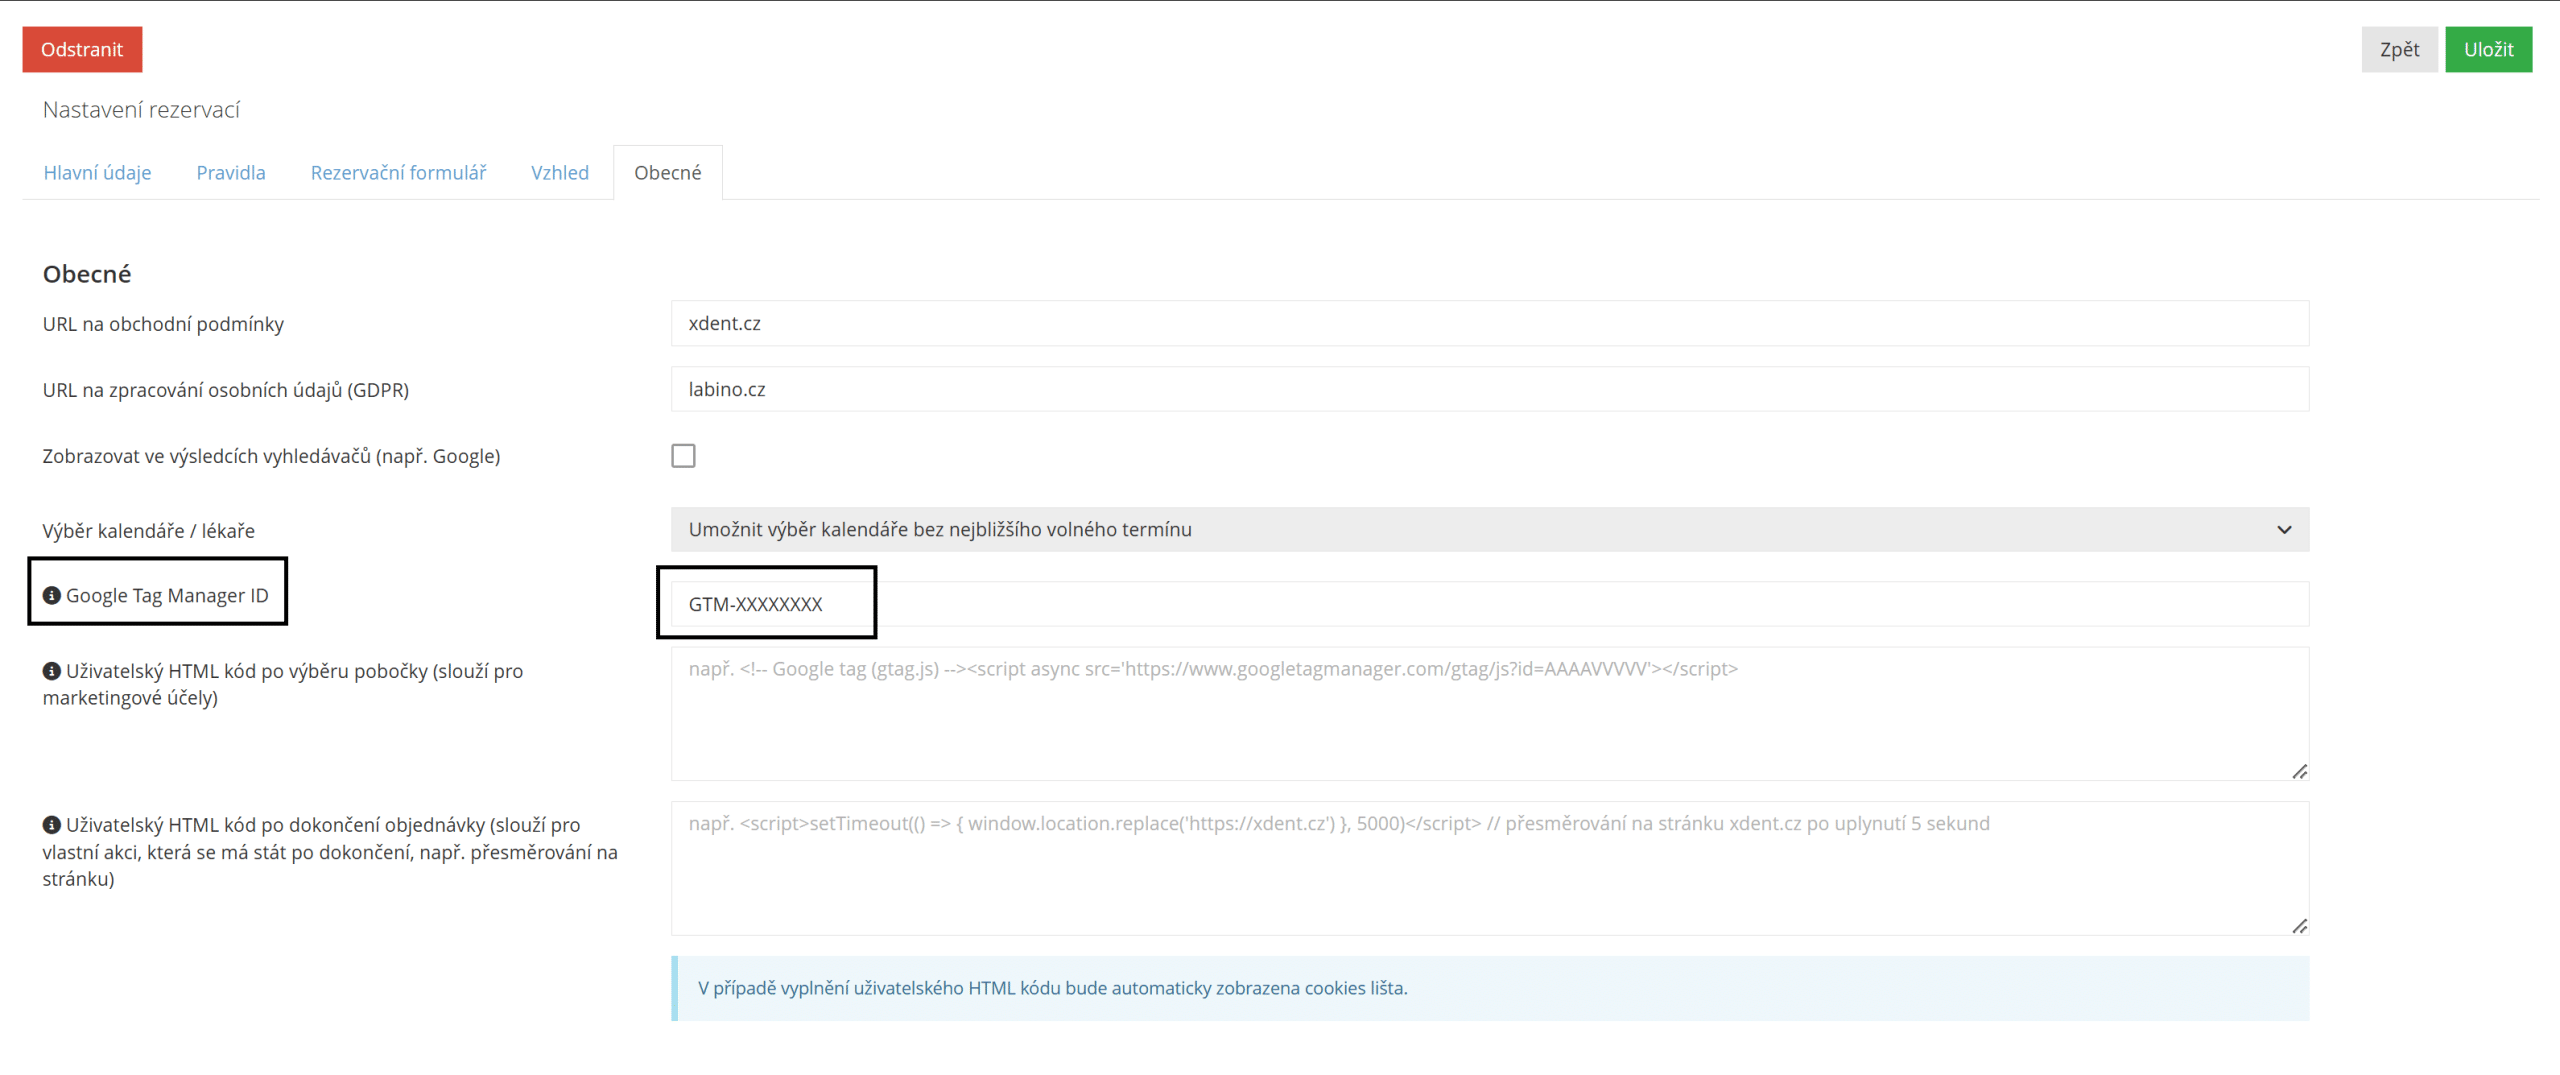Open the Pravidla tab

pyautogui.click(x=231, y=173)
